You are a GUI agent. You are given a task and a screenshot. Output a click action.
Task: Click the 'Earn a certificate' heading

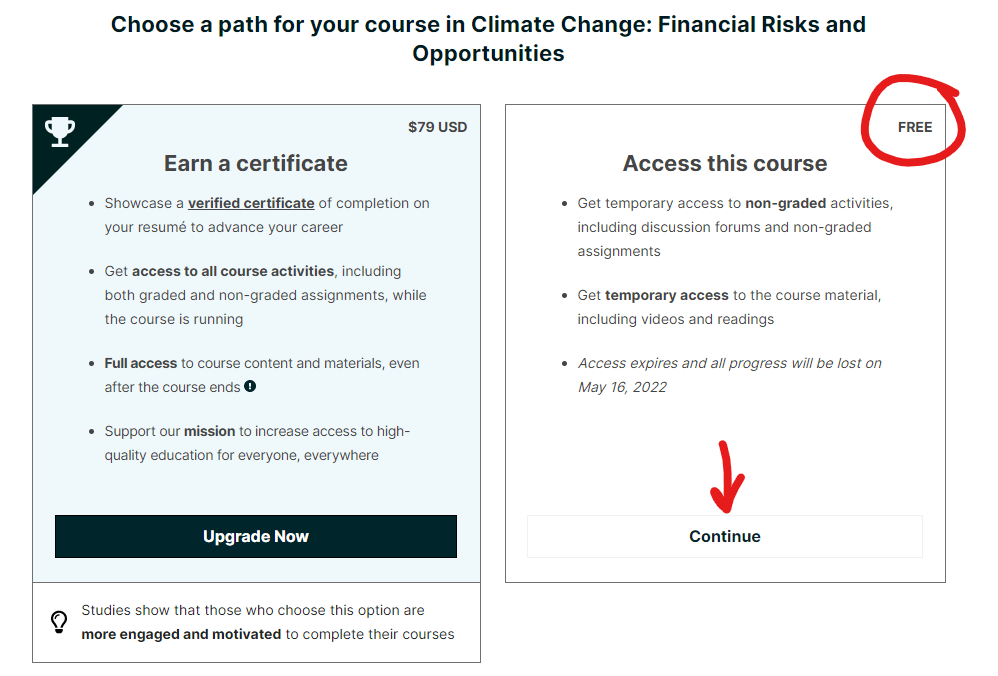256,163
